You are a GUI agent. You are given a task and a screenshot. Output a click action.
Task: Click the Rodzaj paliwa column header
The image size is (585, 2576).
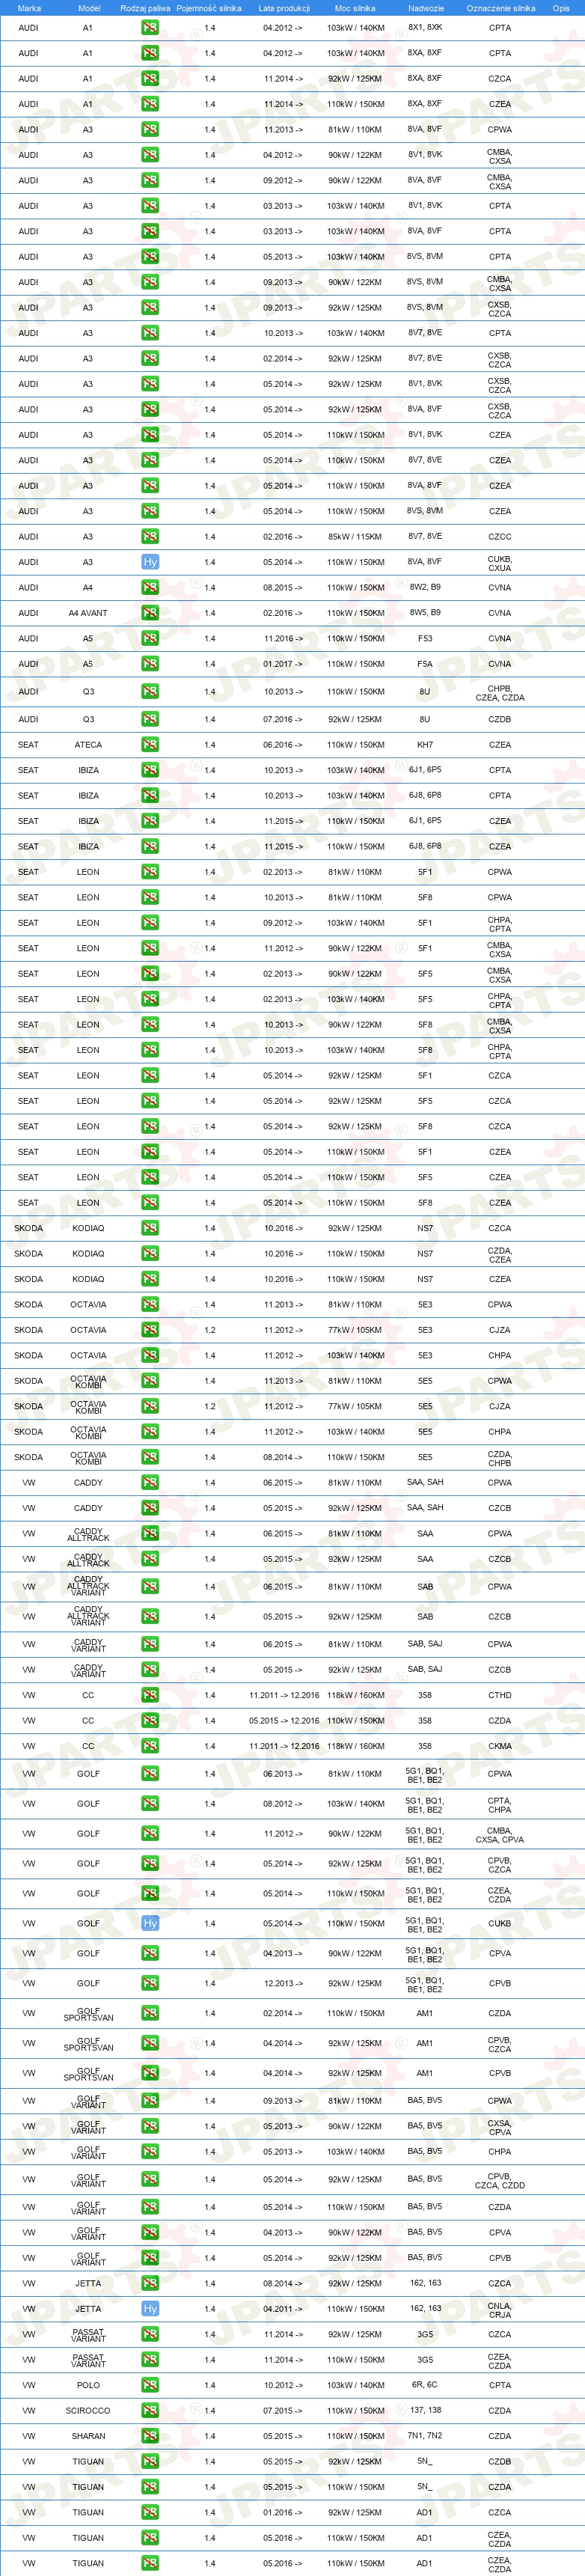point(145,8)
